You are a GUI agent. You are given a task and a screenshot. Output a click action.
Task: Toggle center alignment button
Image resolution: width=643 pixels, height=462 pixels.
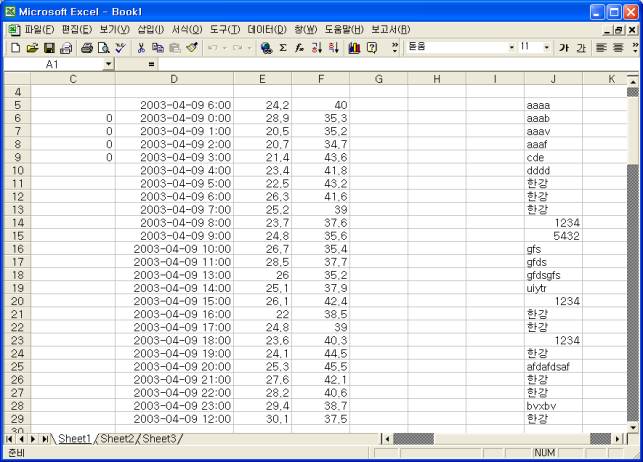click(x=619, y=47)
